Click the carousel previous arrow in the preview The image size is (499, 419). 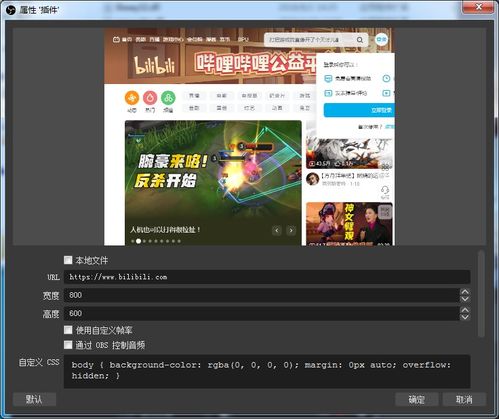277,230
